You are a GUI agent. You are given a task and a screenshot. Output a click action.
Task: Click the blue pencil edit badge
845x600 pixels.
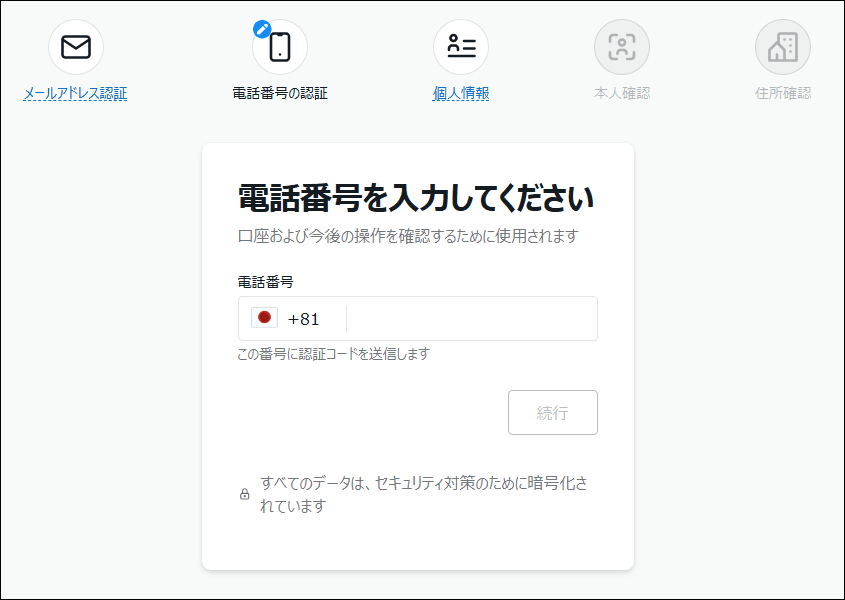tap(262, 29)
